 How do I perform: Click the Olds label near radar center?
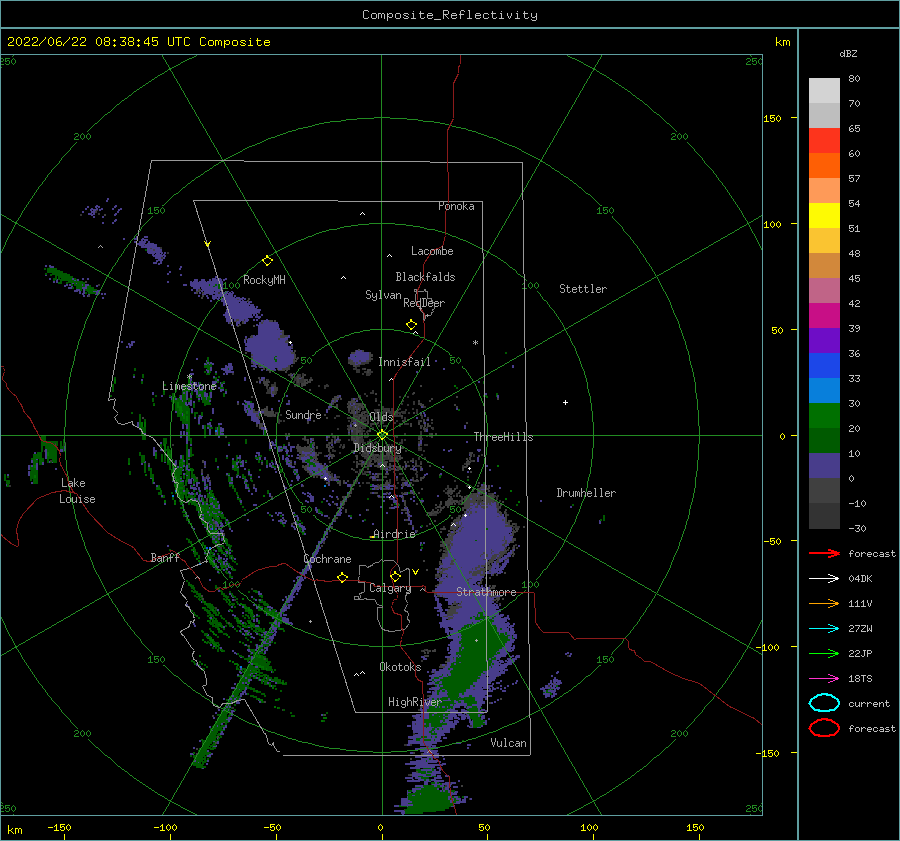click(381, 417)
